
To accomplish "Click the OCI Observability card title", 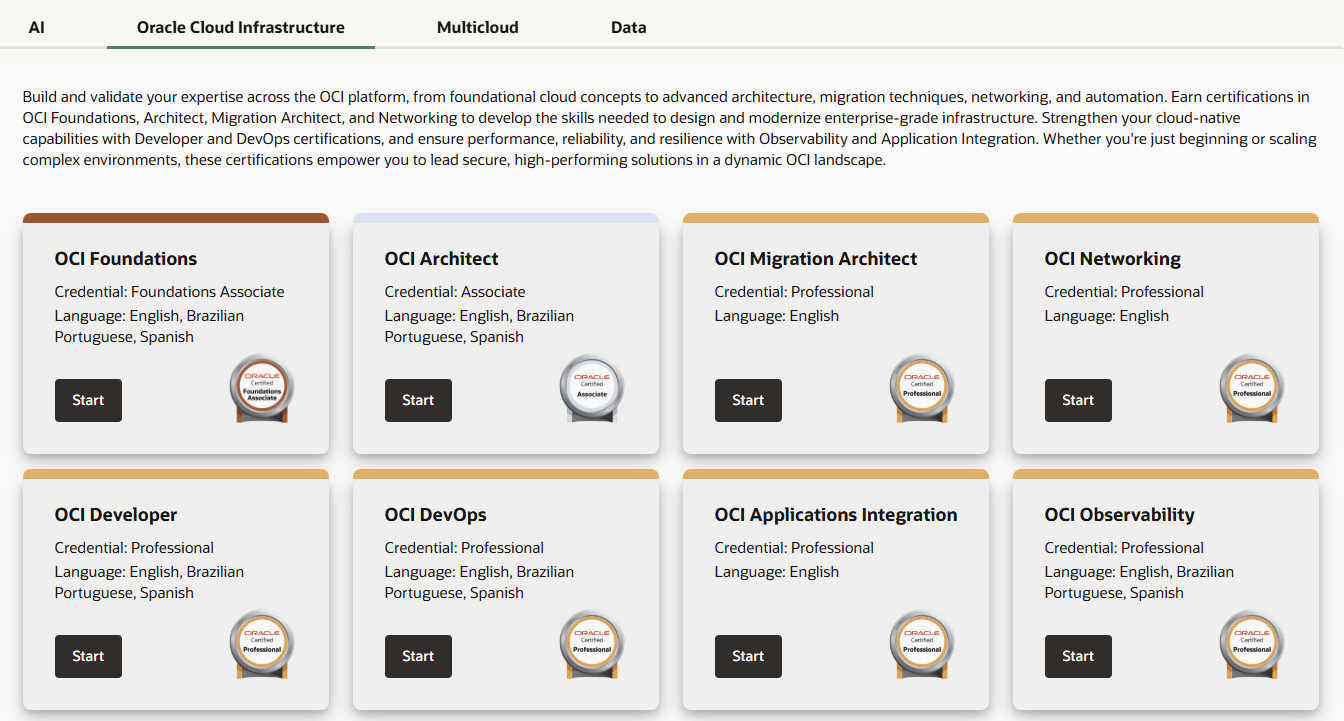I will 1120,515.
